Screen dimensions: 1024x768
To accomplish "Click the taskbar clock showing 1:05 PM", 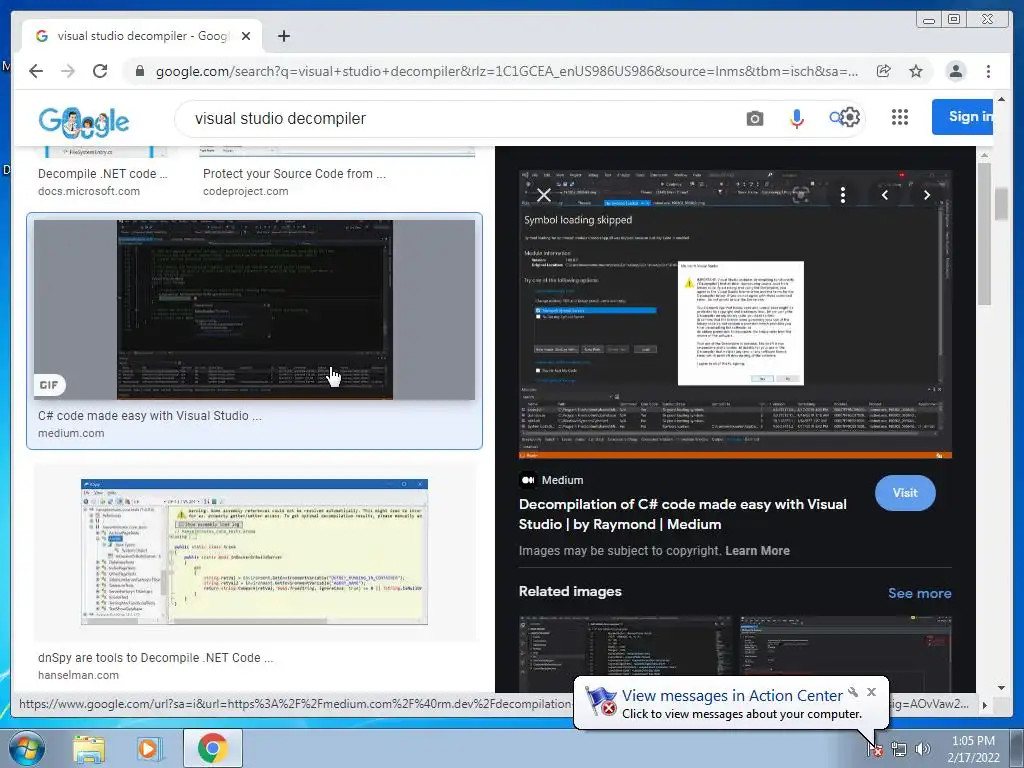I will (973, 749).
